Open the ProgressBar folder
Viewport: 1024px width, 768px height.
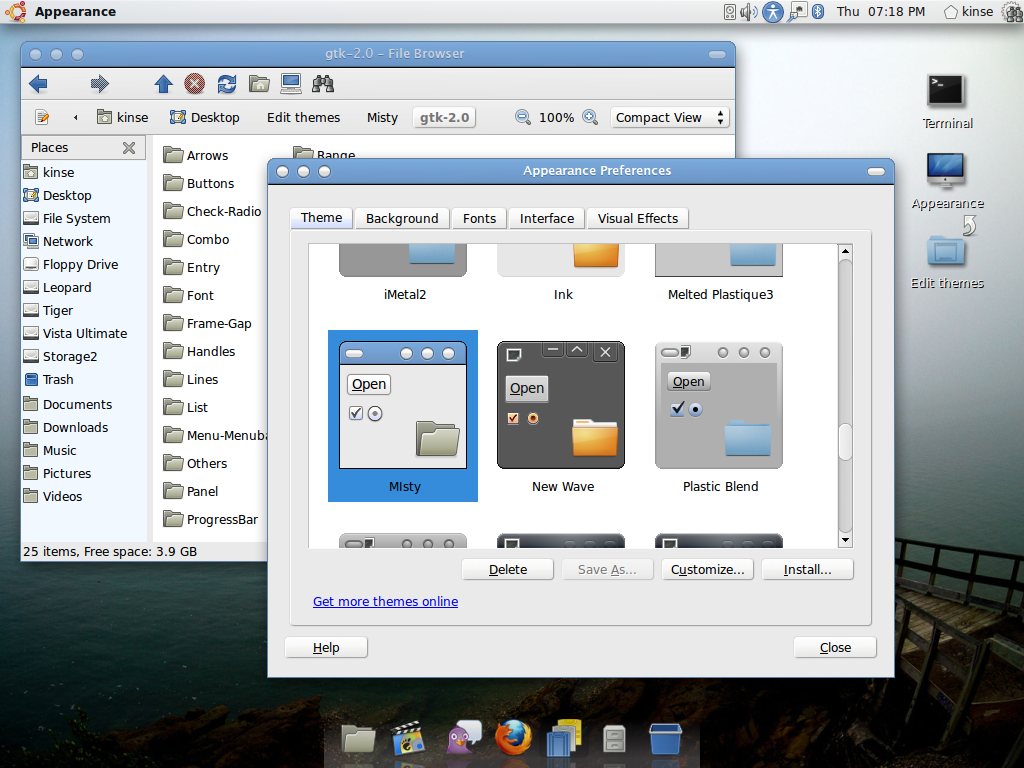pyautogui.click(x=211, y=520)
